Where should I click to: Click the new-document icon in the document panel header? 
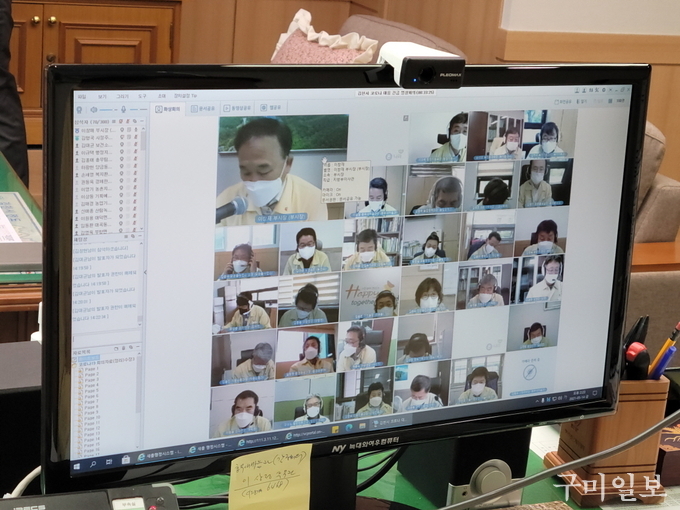click(116, 348)
